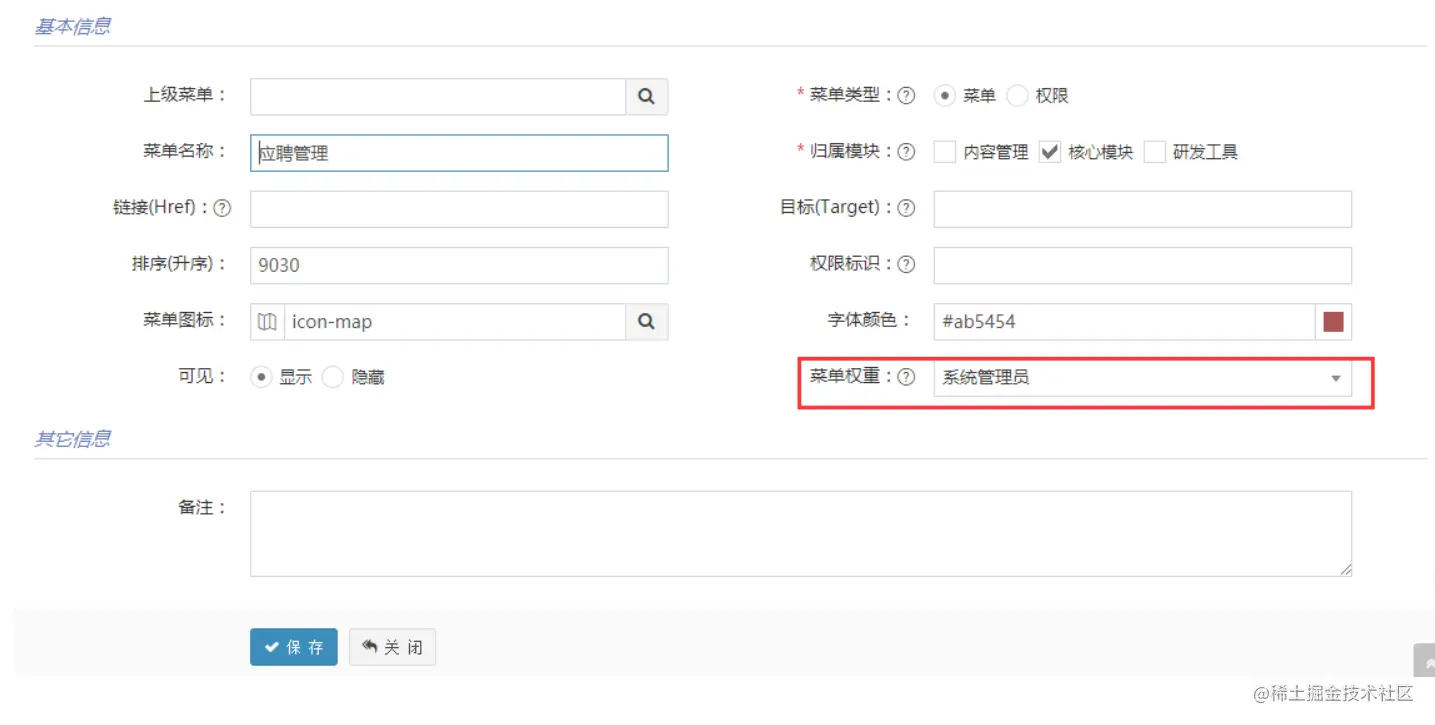Image resolution: width=1435 pixels, height=725 pixels.
Task: Click the 保存 button
Action: click(294, 647)
